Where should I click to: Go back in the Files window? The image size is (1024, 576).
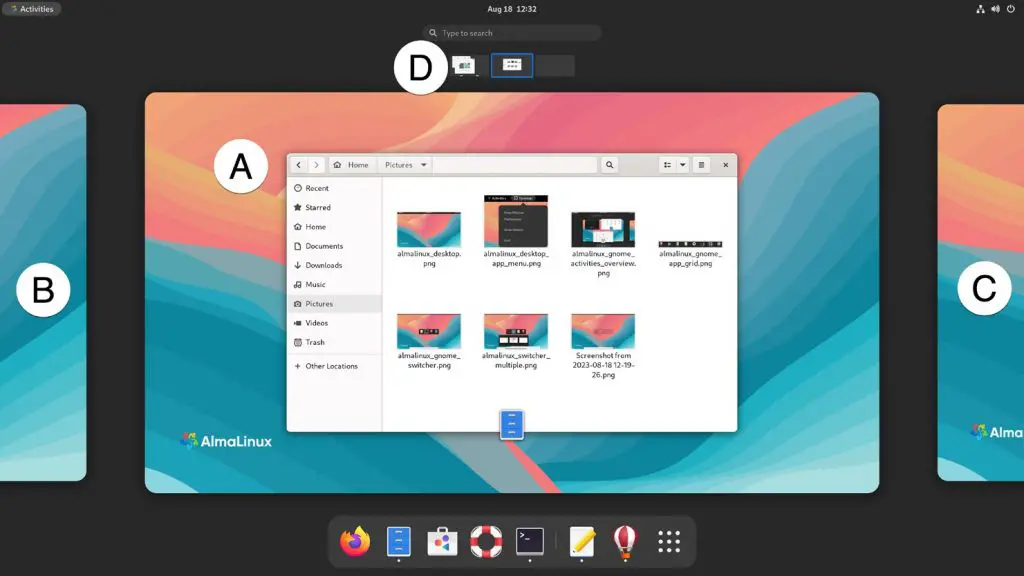(x=298, y=165)
